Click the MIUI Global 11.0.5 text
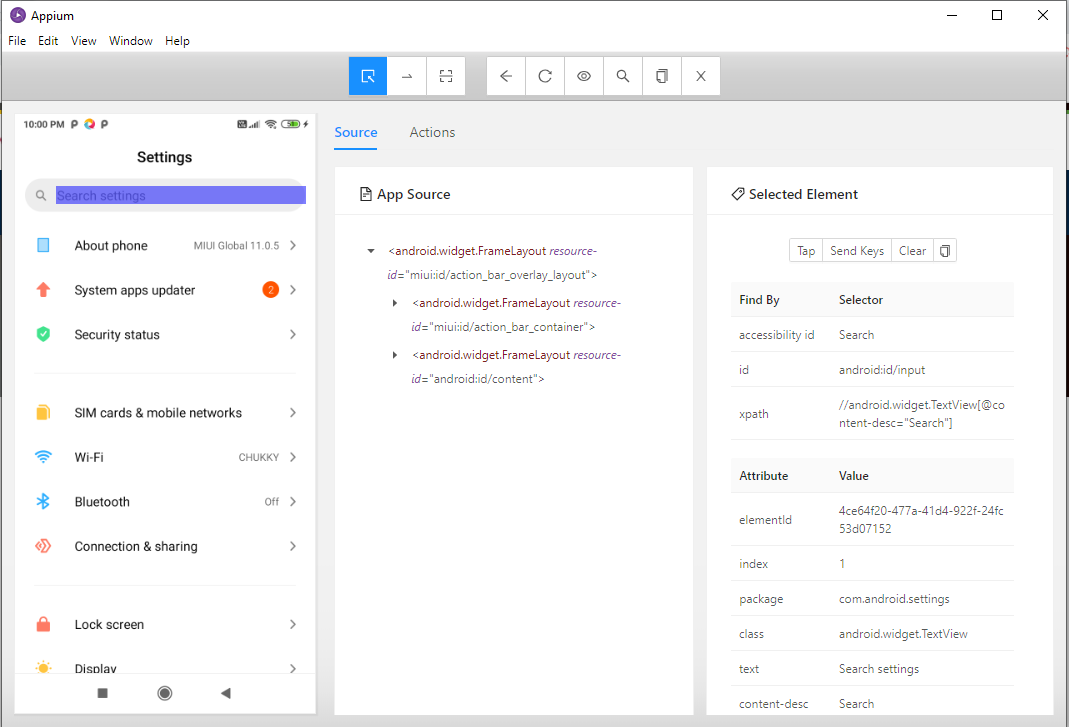 [x=236, y=246]
